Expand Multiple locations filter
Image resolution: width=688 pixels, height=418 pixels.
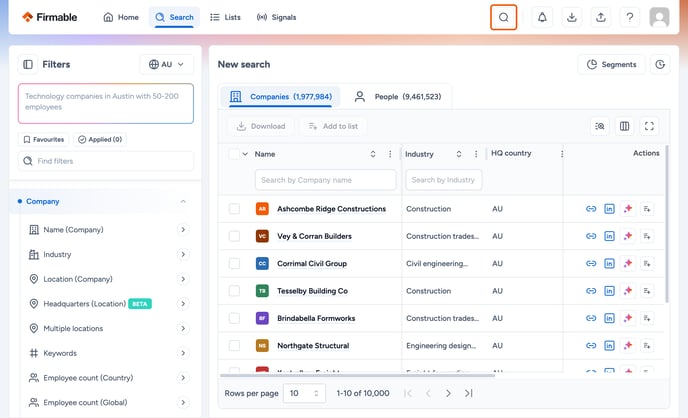pos(183,329)
